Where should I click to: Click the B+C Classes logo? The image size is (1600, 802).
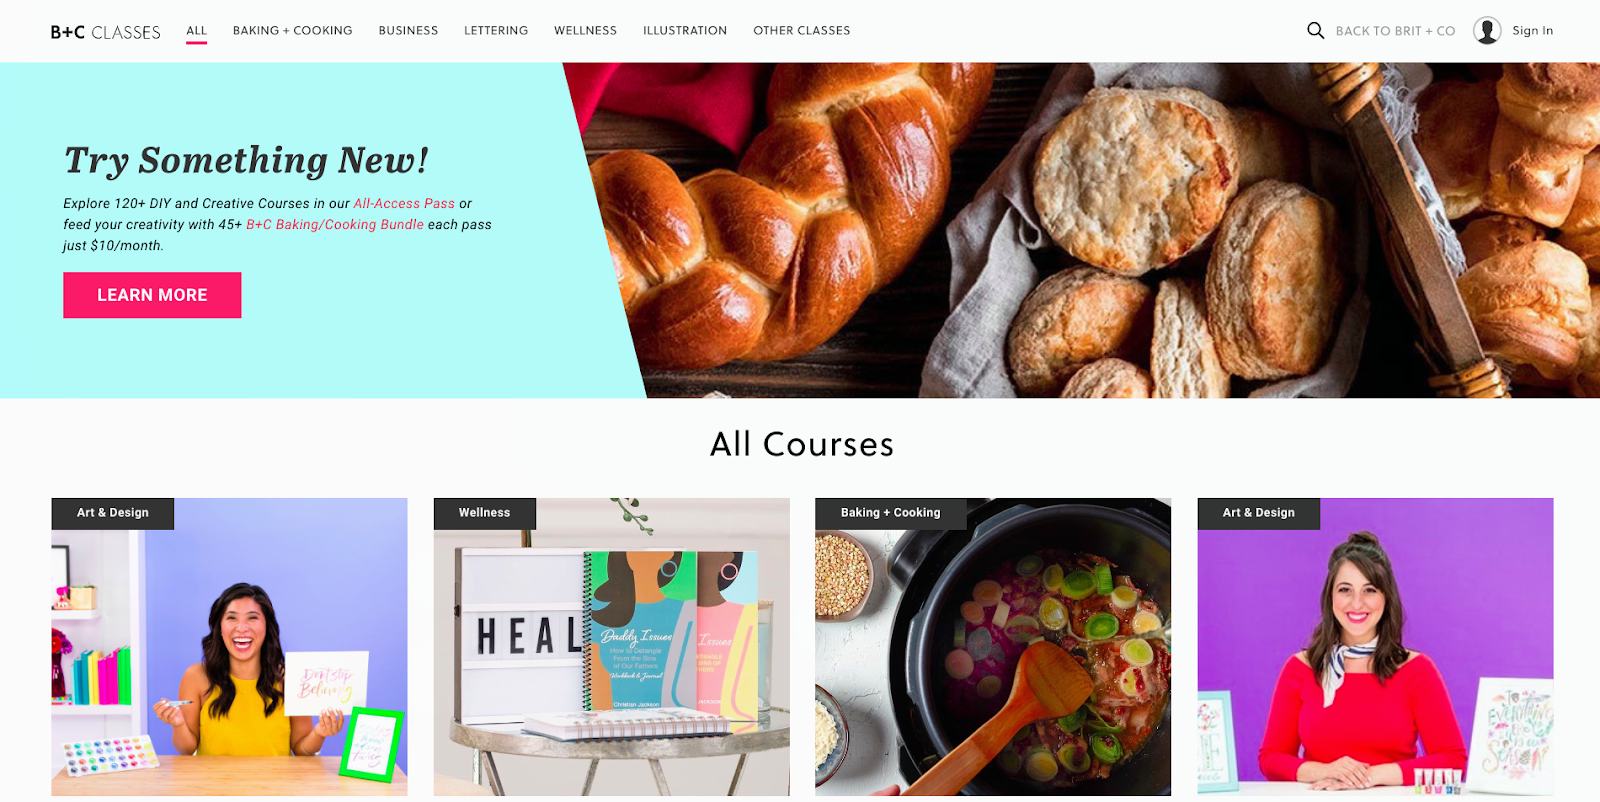pos(105,32)
